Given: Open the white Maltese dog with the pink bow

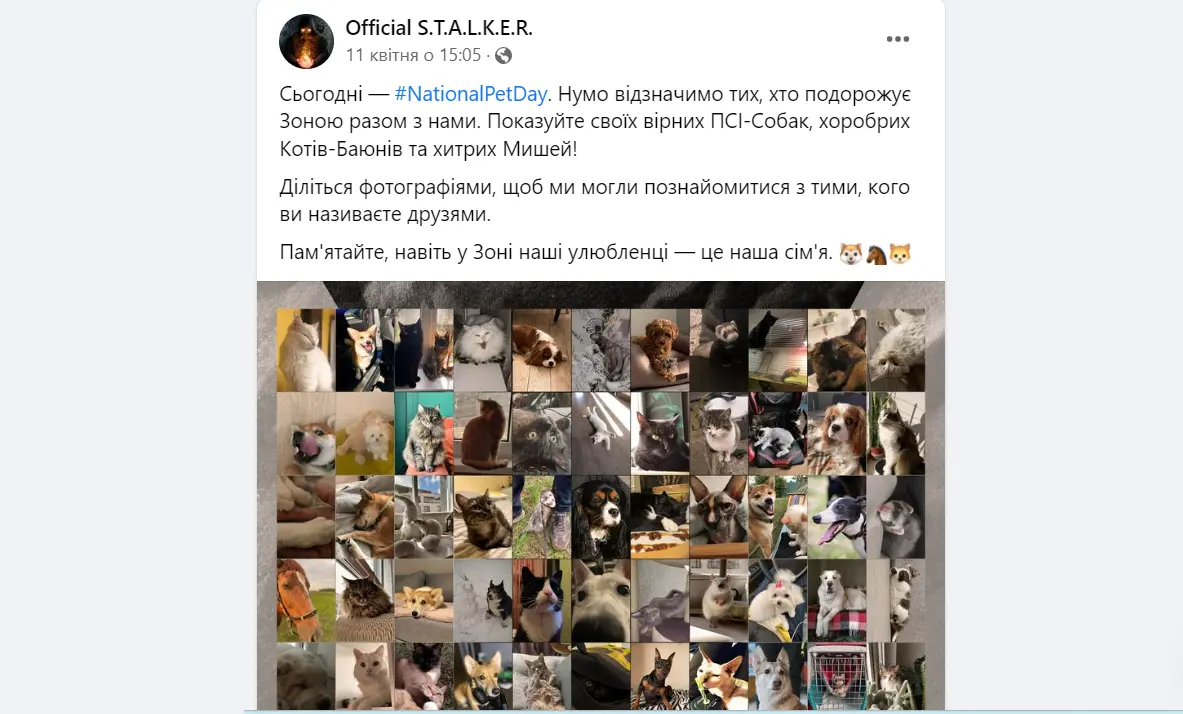Looking at the screenshot, I should click(778, 601).
